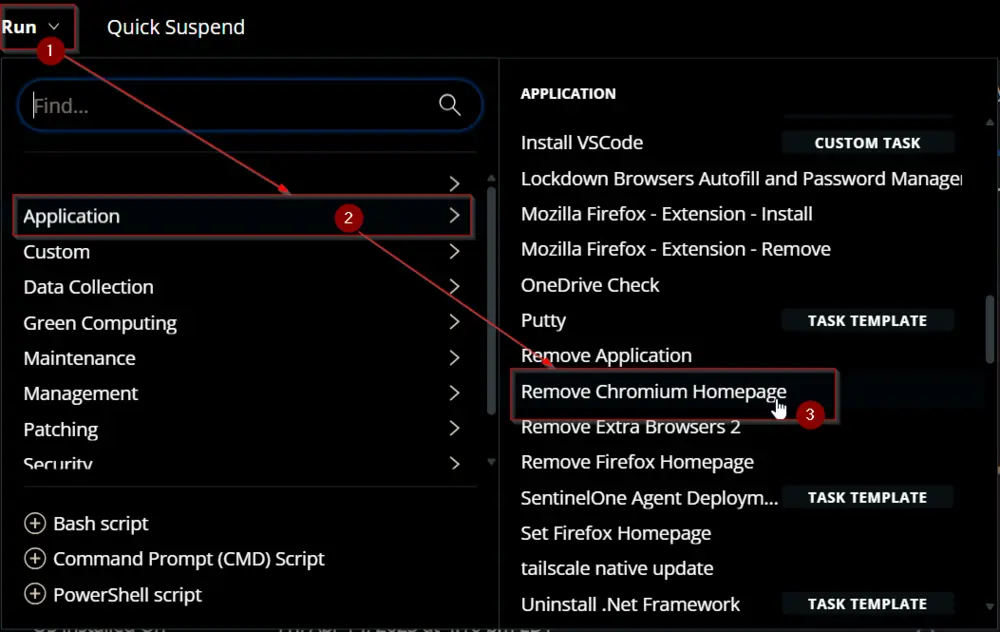Screen dimensions: 1000x632
Task: Click the plus icon beside PowerShell script
Action: pyautogui.click(x=34, y=594)
